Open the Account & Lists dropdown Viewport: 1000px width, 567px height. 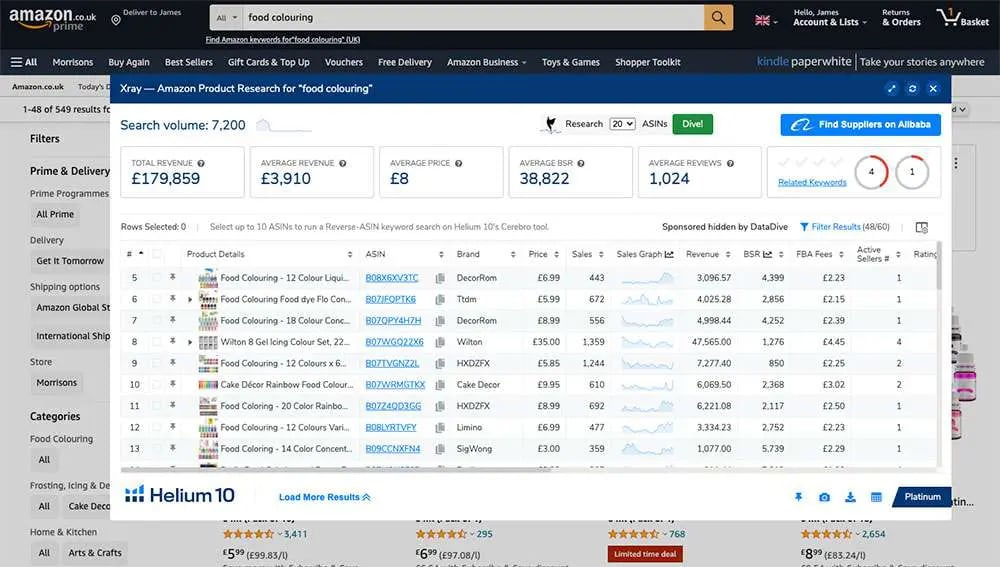830,18
